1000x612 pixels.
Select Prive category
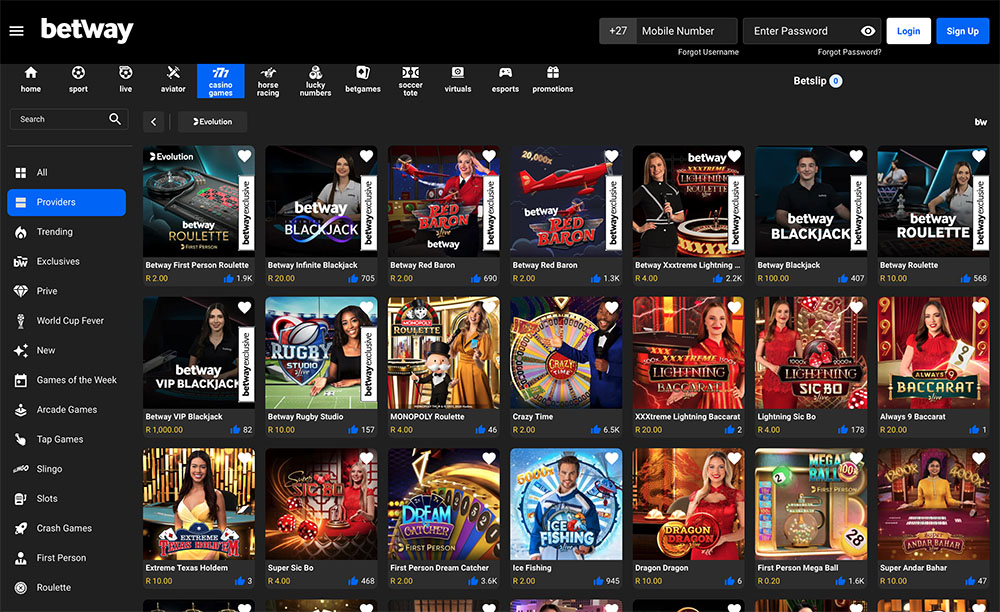click(66, 291)
